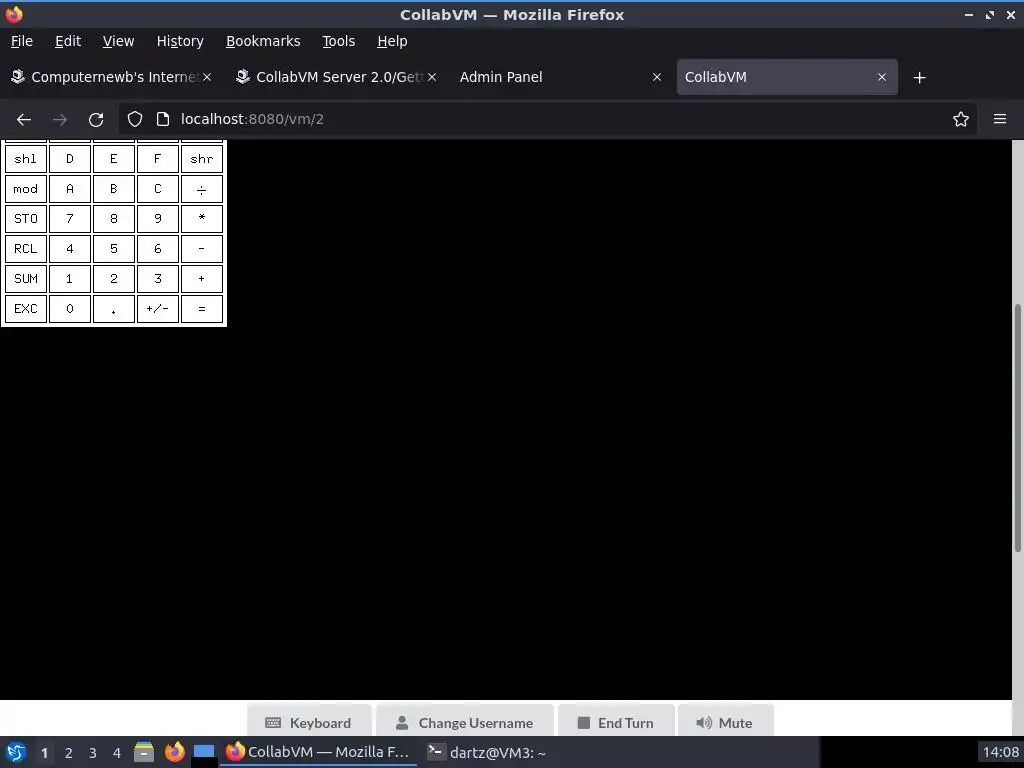Click the STO memory key
The image size is (1024, 768).
point(25,219)
